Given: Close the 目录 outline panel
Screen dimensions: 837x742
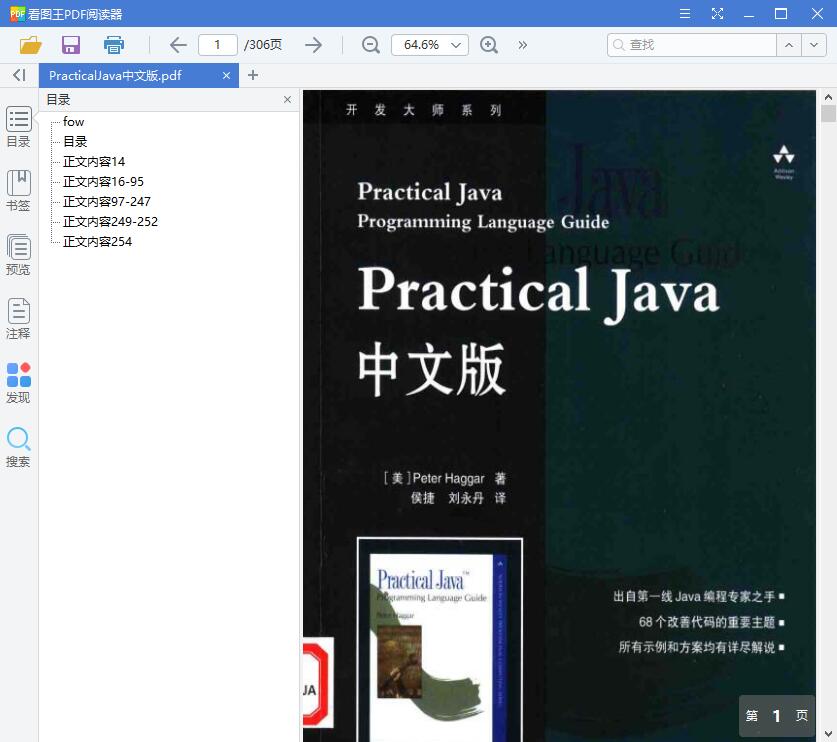Looking at the screenshot, I should (287, 99).
